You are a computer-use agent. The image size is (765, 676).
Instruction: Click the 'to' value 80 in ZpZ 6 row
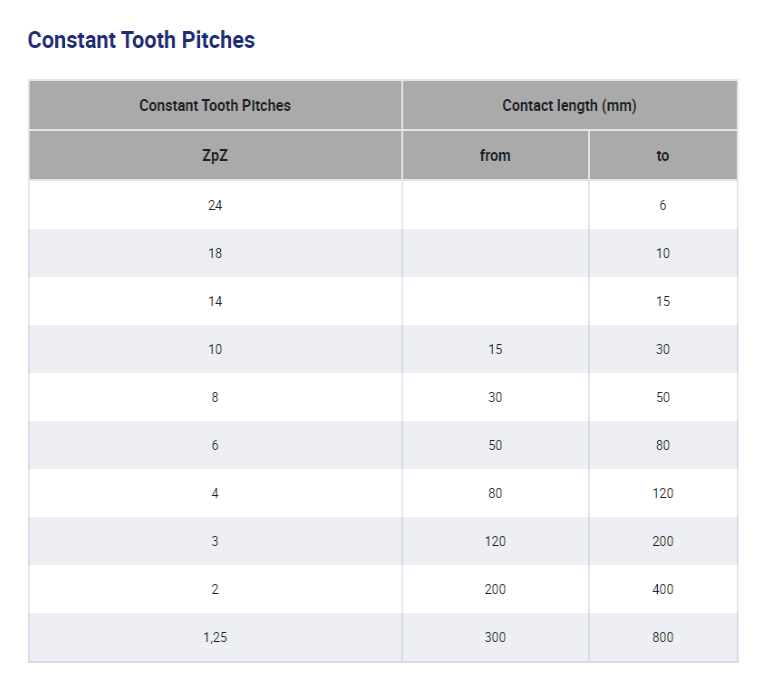[x=663, y=445]
